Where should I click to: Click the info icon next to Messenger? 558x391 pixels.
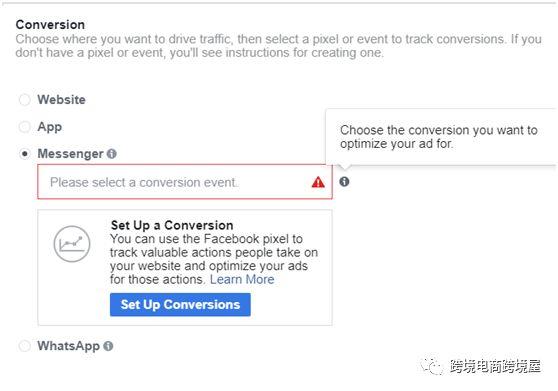[112, 154]
